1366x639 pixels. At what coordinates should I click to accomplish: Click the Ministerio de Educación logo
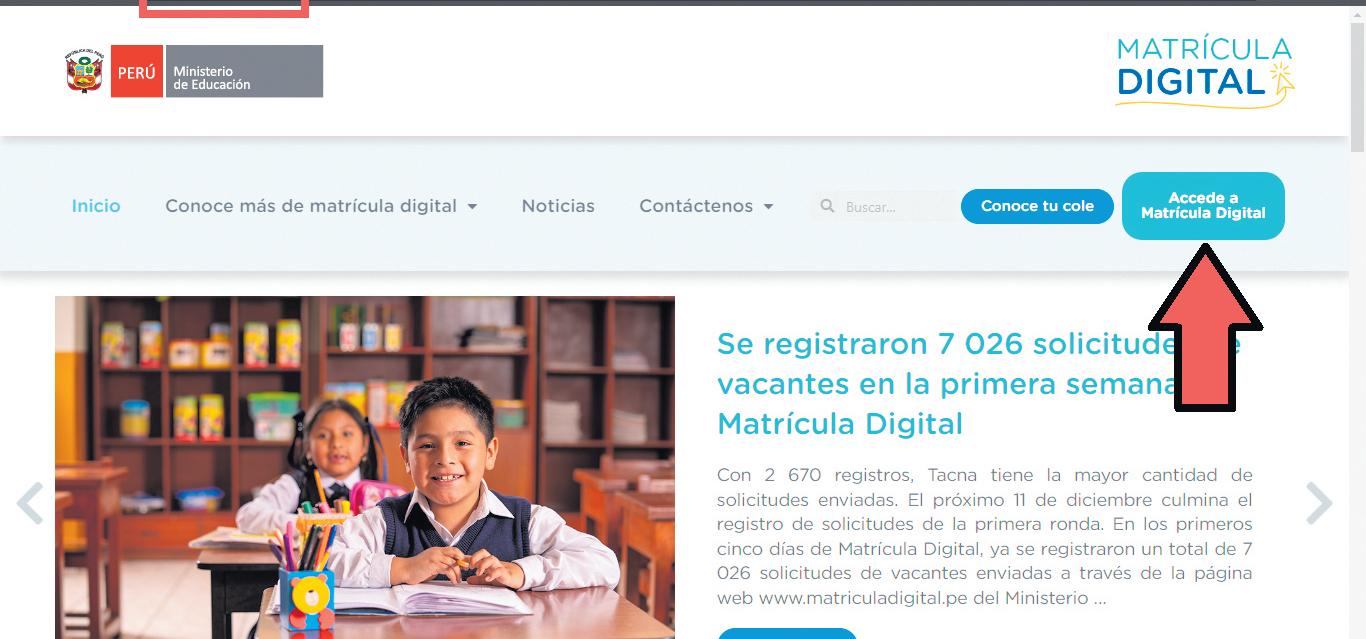point(243,71)
